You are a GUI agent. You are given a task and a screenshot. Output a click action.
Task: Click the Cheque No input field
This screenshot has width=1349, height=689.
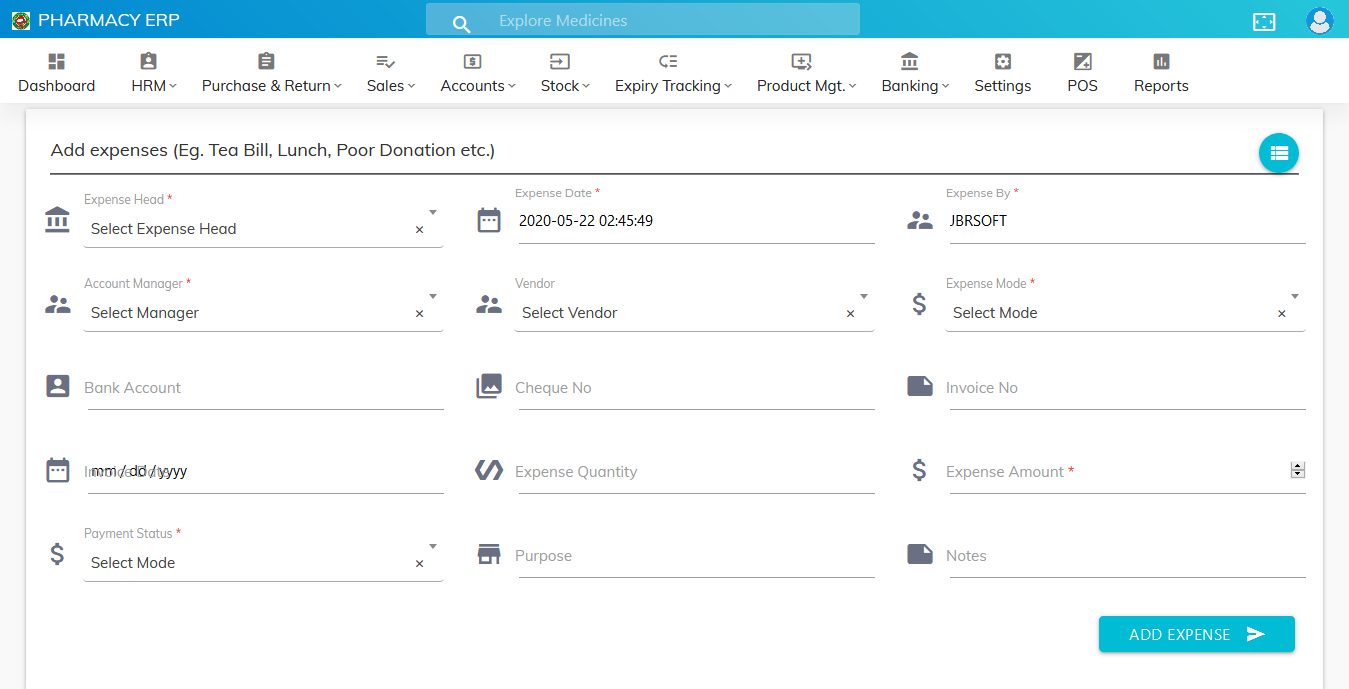tap(695, 388)
